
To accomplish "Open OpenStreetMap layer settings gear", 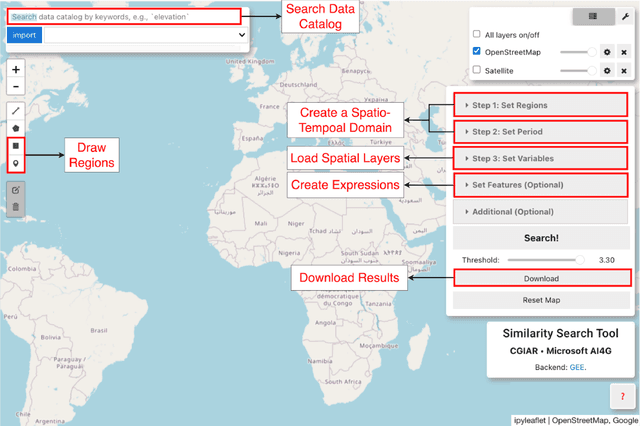I will point(607,52).
